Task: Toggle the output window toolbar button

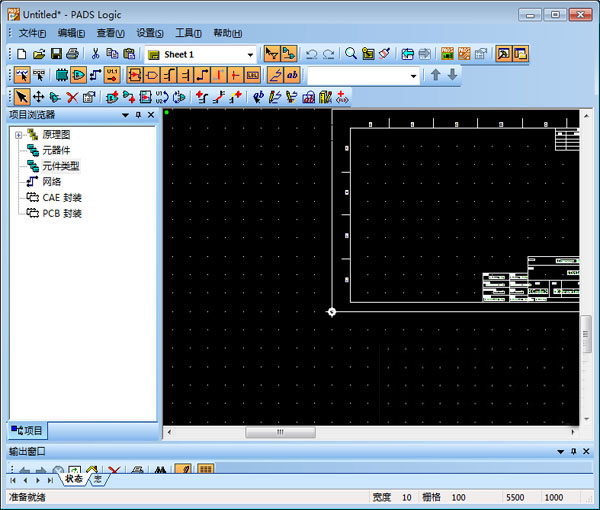Action: [x=520, y=54]
